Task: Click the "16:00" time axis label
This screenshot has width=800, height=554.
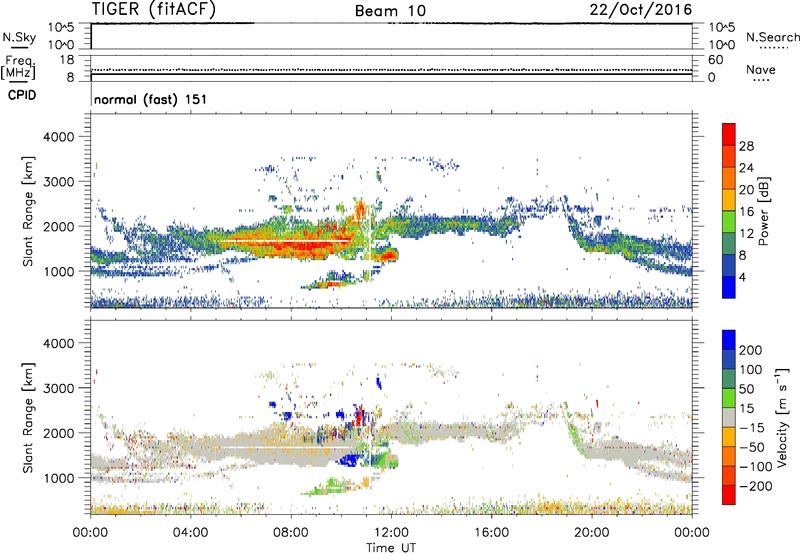Action: [x=491, y=533]
